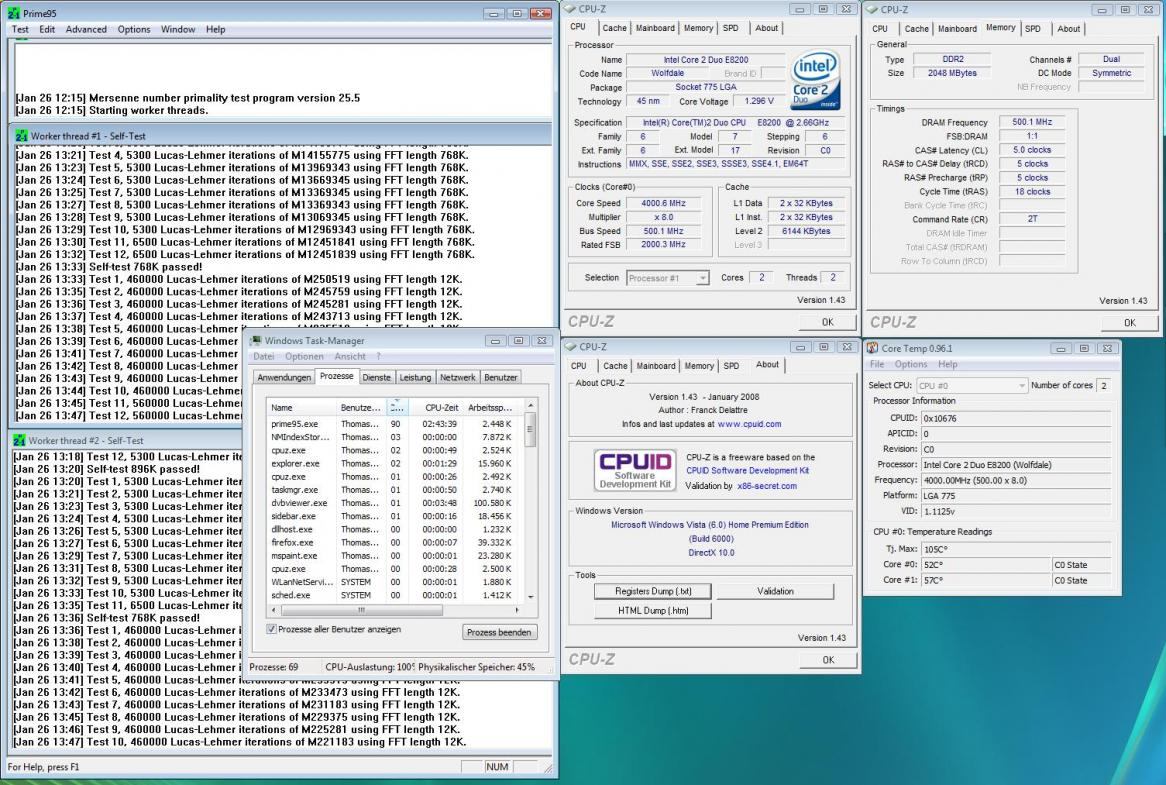Open SPD tab in CPU-Z Memory window

coord(1033,29)
